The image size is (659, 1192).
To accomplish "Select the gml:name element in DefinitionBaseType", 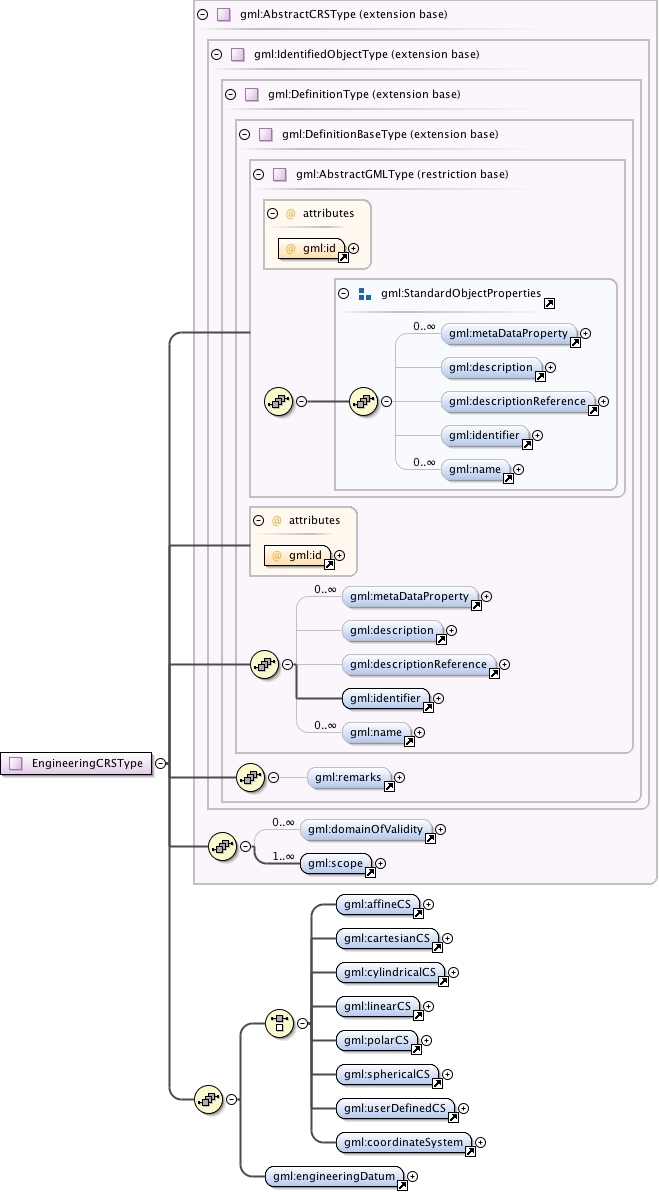I will click(376, 732).
